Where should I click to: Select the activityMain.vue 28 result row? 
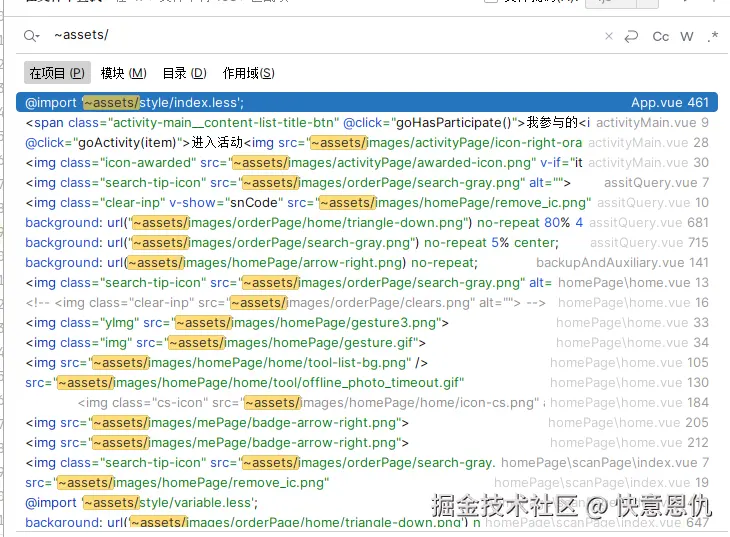pos(367,143)
